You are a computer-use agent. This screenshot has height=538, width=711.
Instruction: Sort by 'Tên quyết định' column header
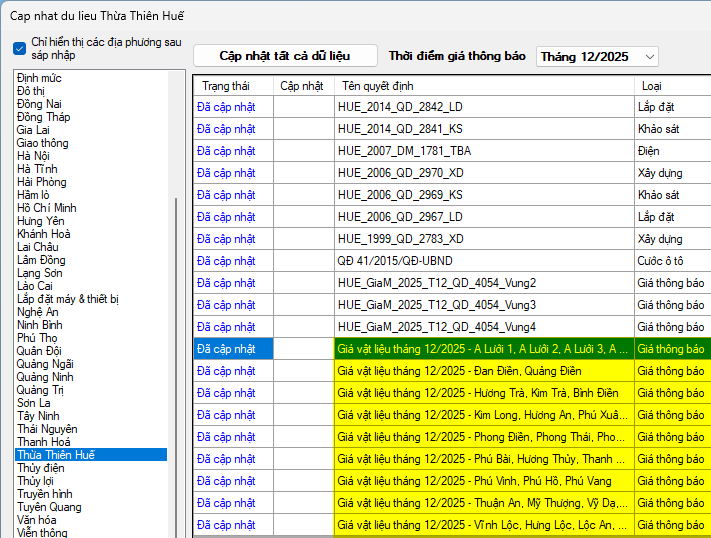click(x=377, y=86)
